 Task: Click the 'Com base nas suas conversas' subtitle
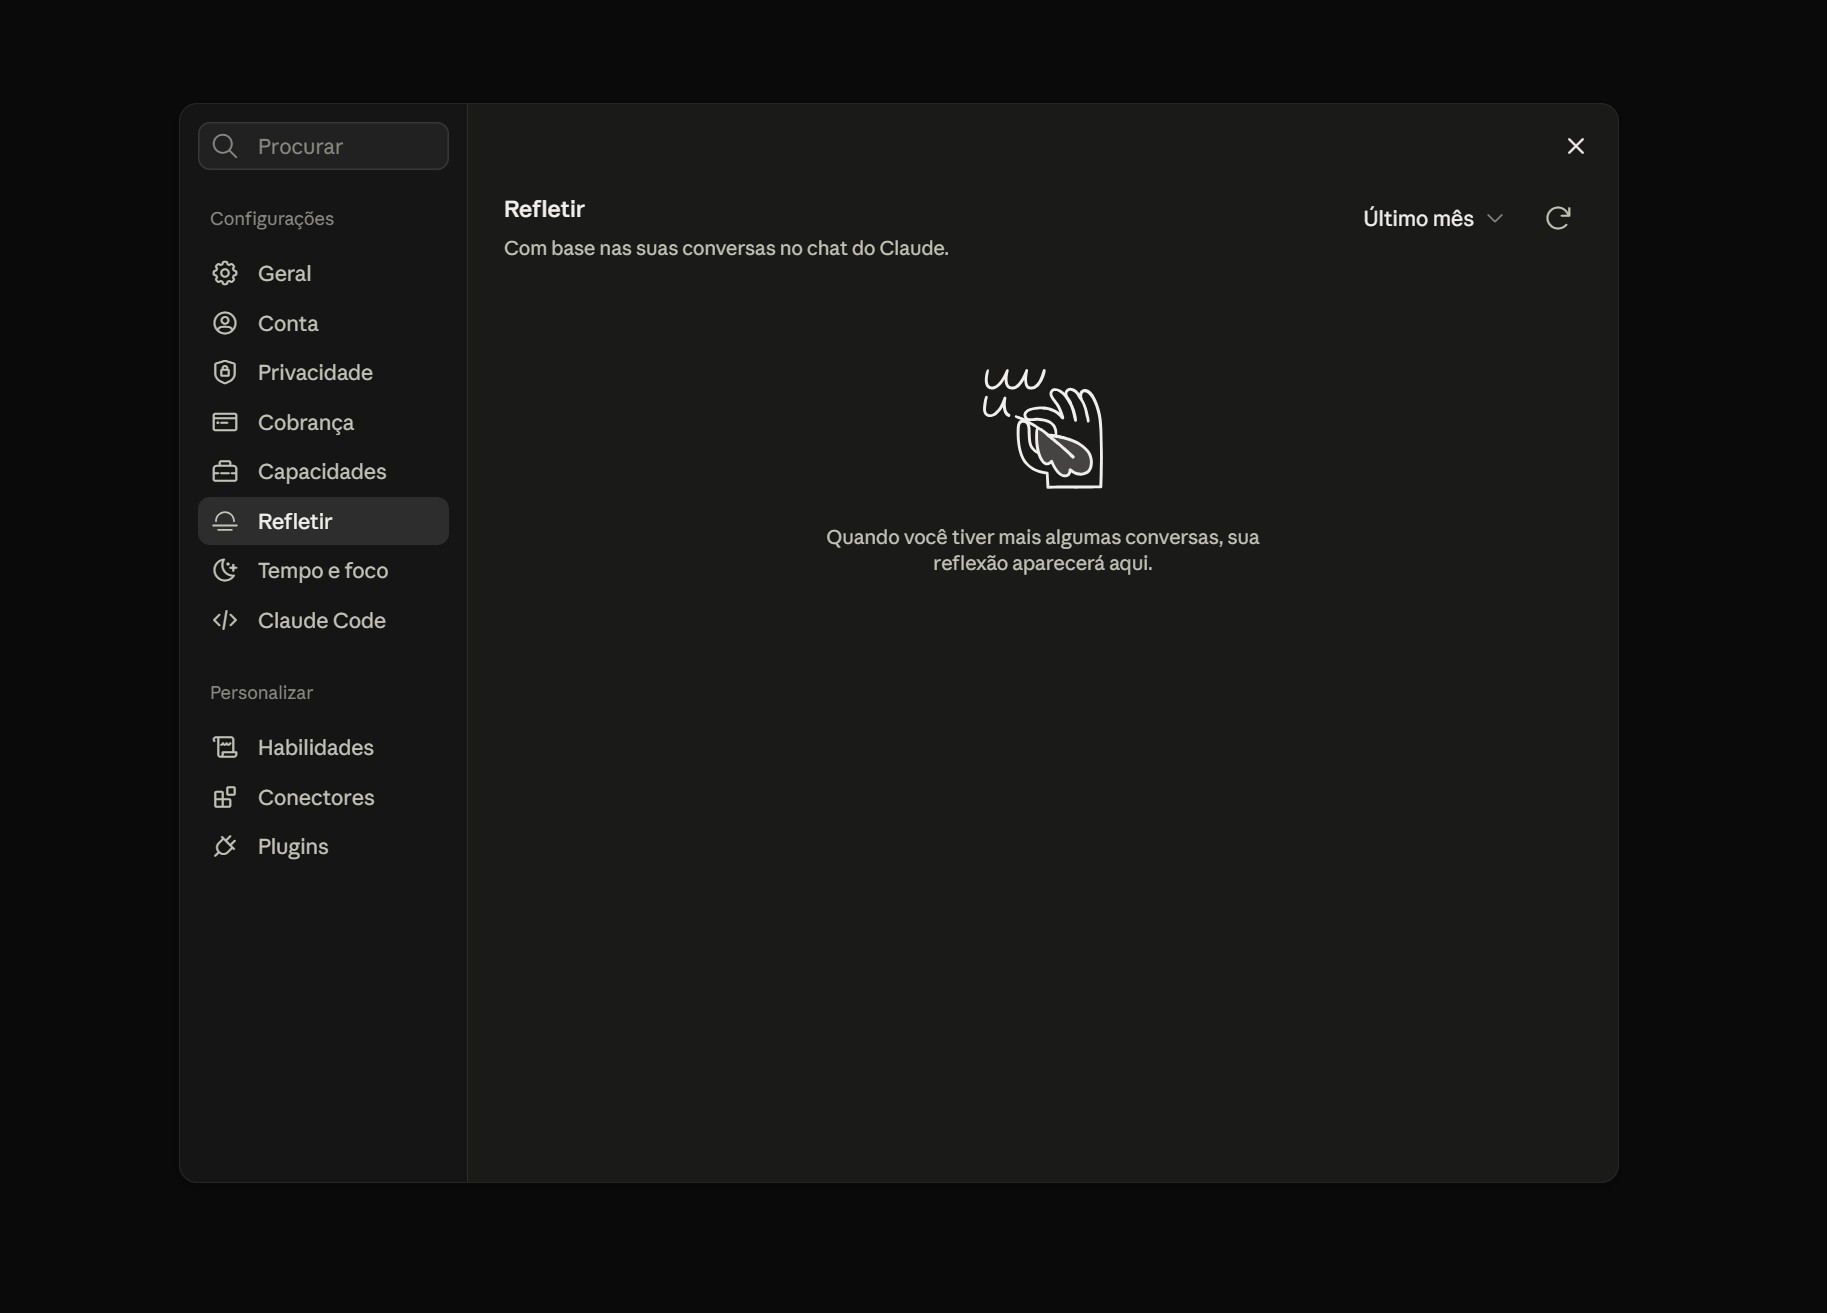(x=726, y=248)
